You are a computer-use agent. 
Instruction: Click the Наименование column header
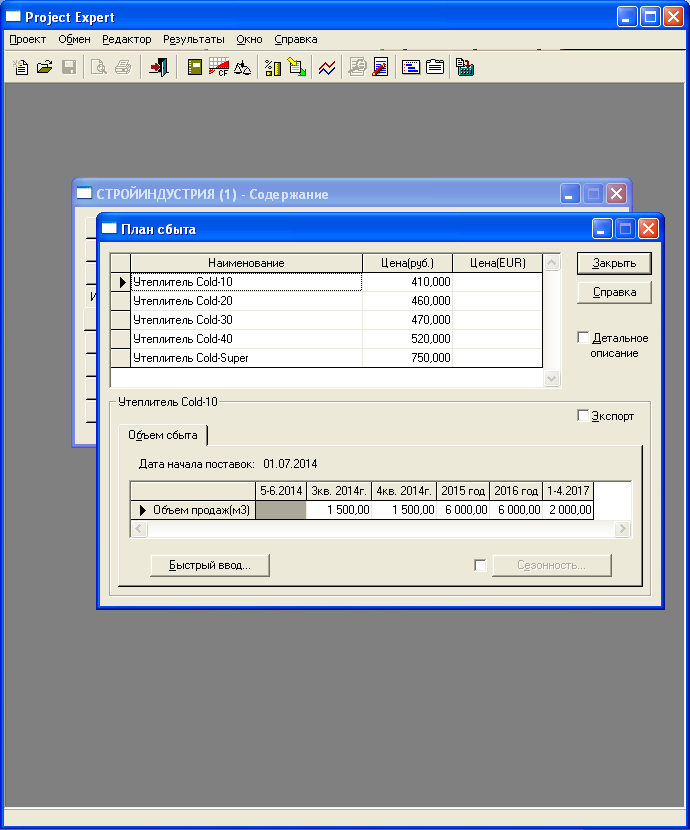[x=247, y=263]
